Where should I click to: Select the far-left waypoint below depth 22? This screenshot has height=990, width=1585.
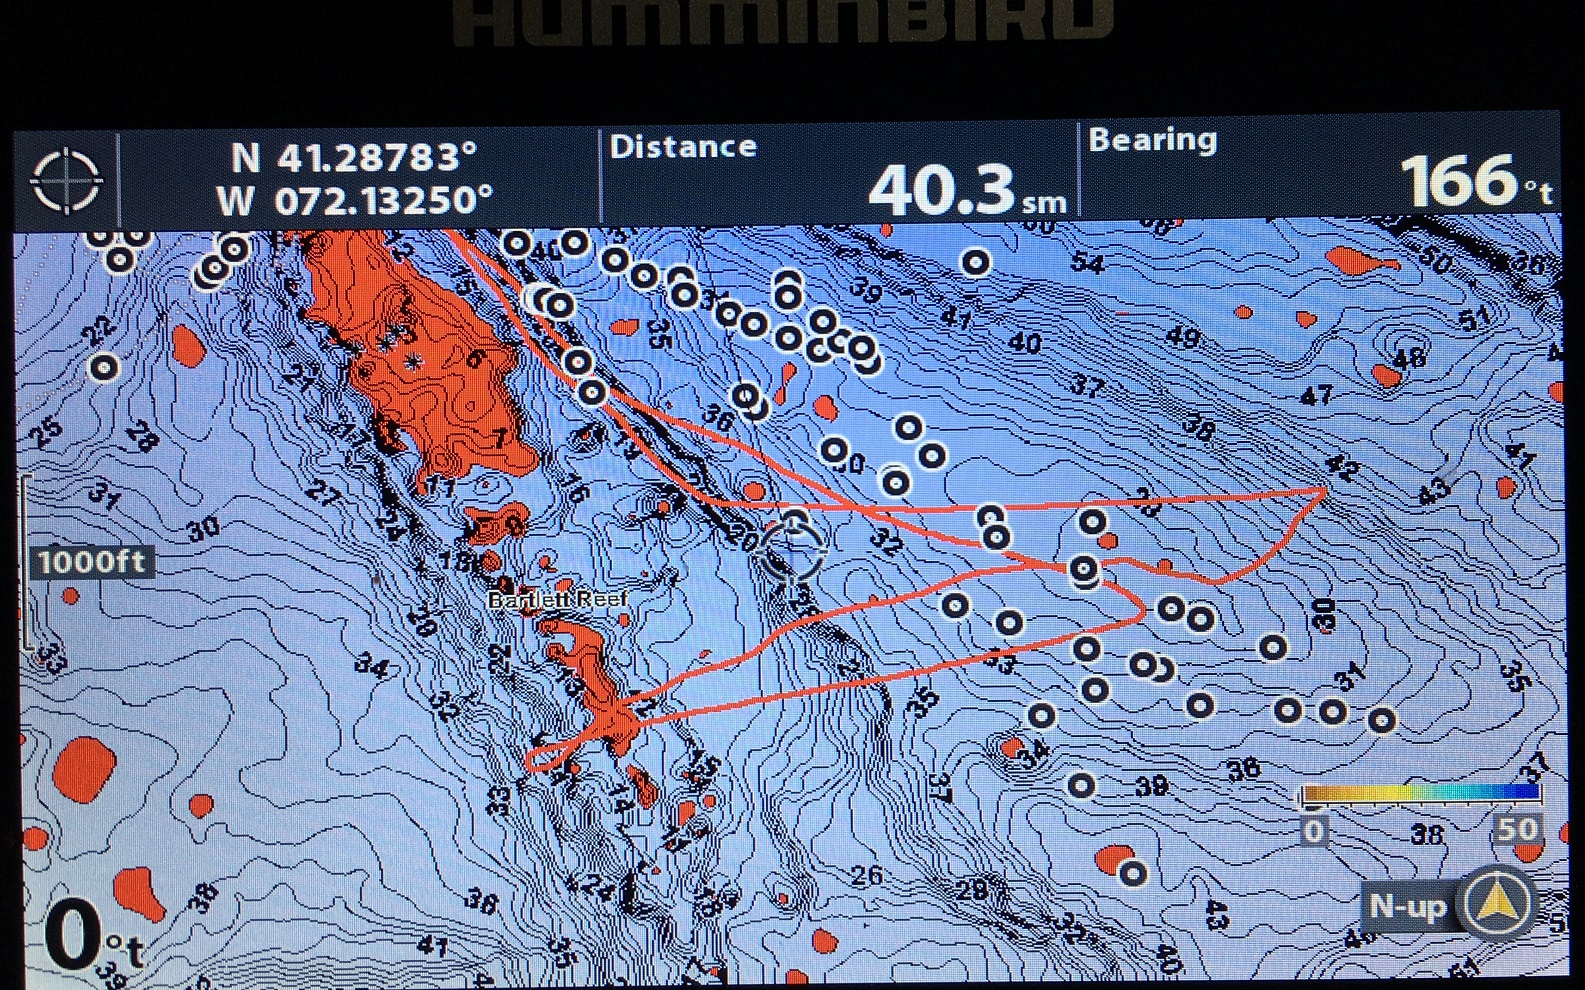coord(104,368)
